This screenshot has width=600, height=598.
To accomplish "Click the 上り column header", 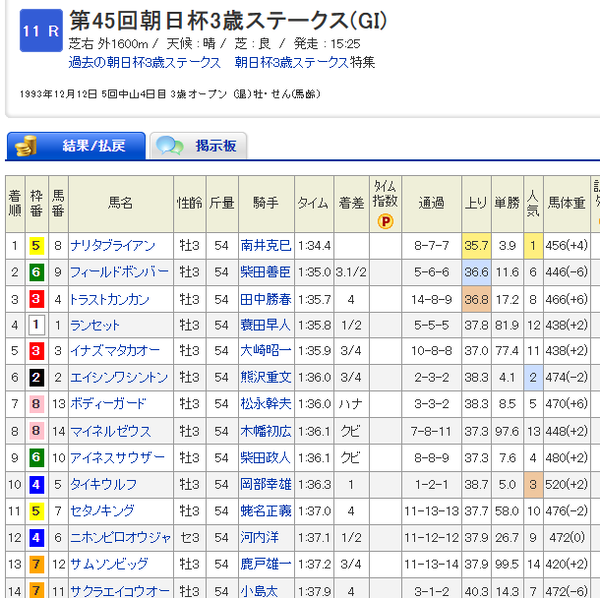I will click(476, 203).
